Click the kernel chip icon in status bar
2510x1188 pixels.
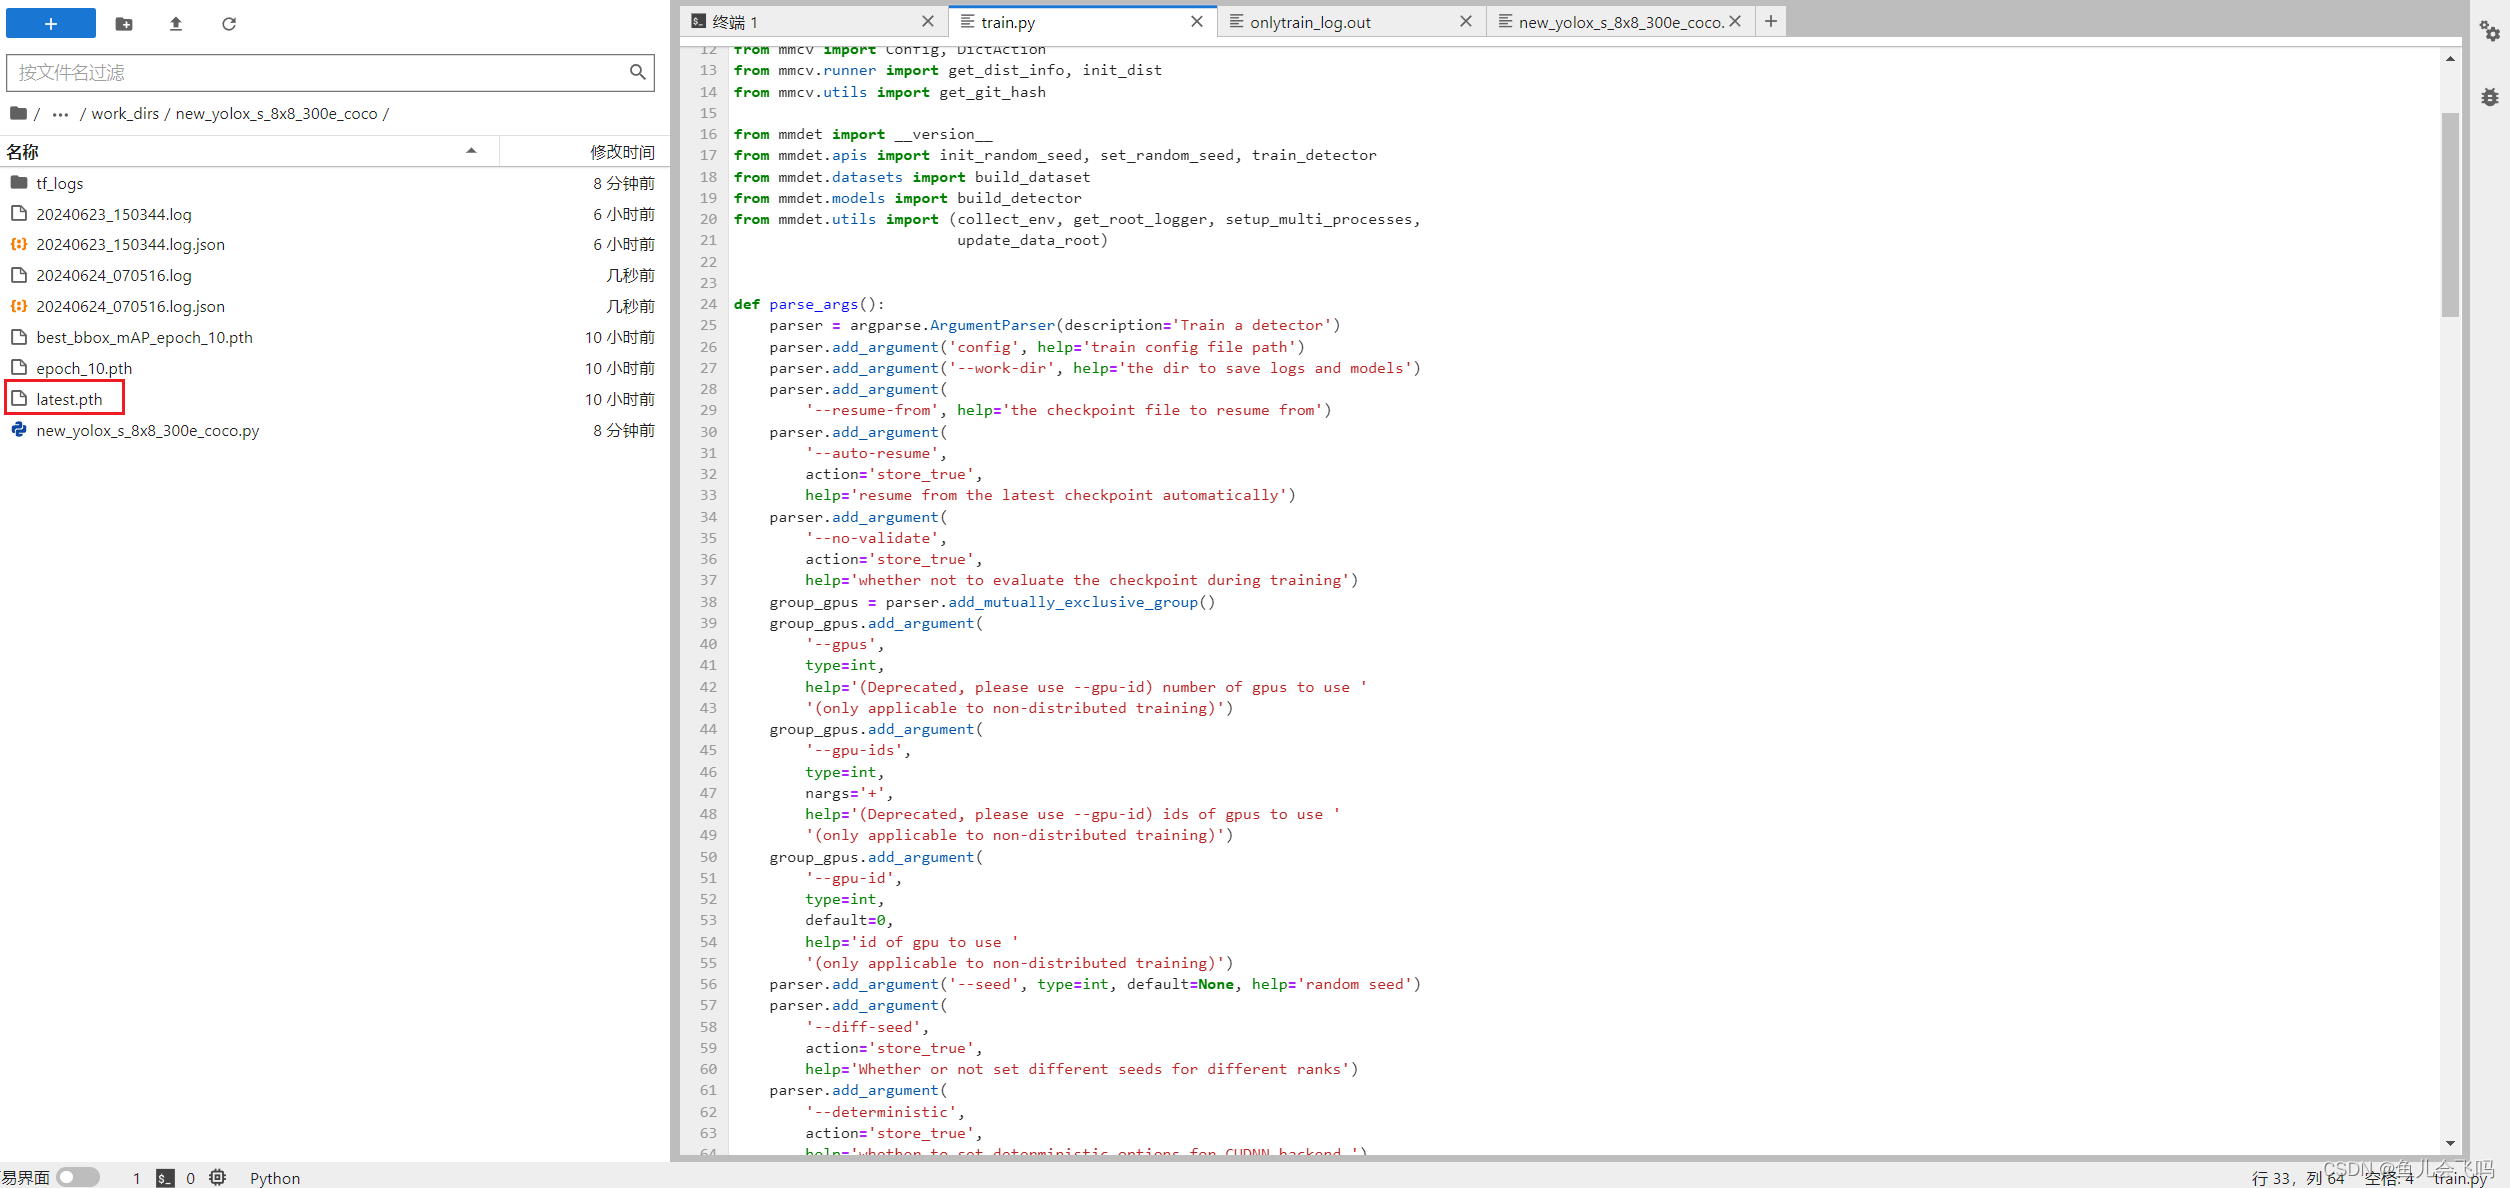[218, 1178]
